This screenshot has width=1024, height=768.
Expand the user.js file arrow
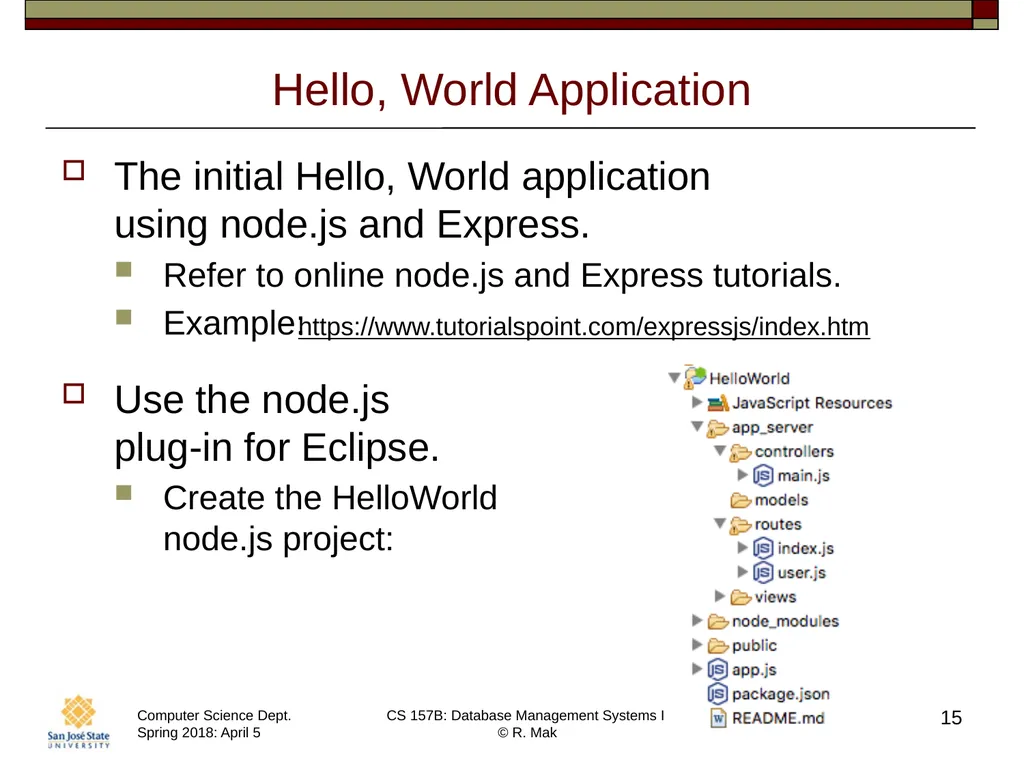743,571
